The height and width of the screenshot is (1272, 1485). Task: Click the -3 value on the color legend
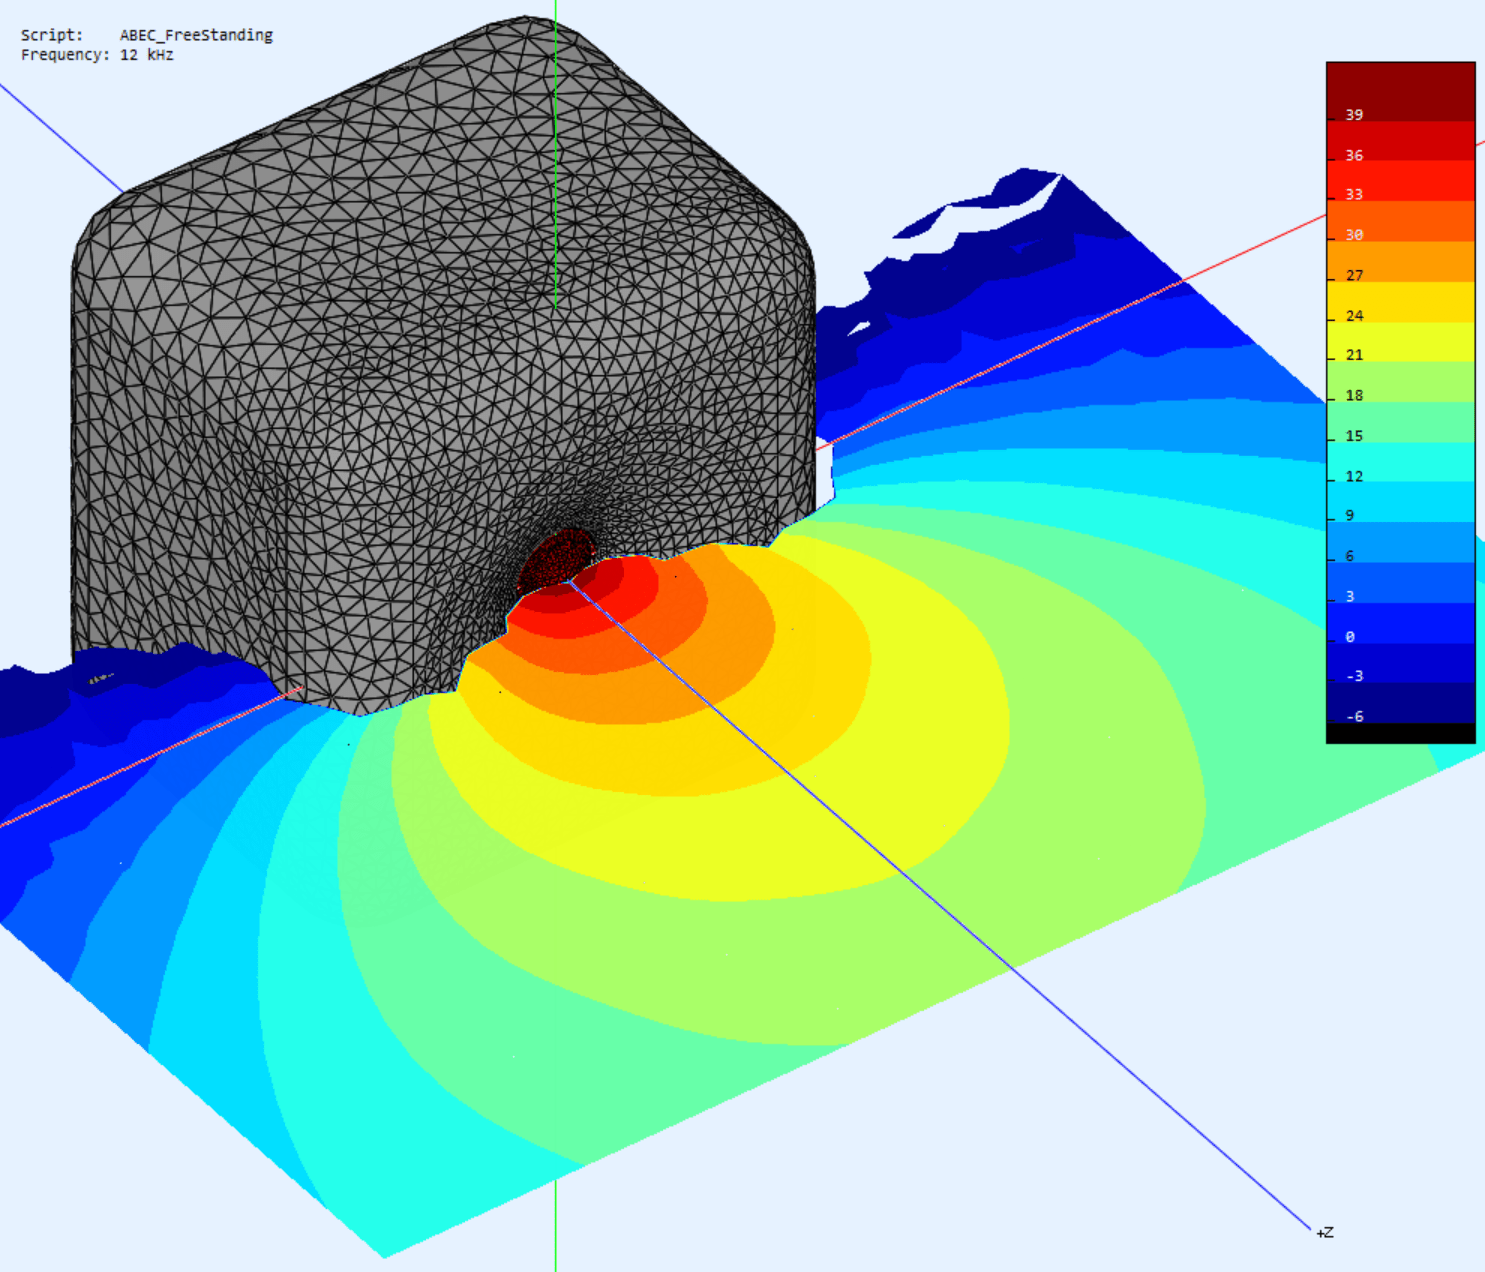click(1354, 676)
